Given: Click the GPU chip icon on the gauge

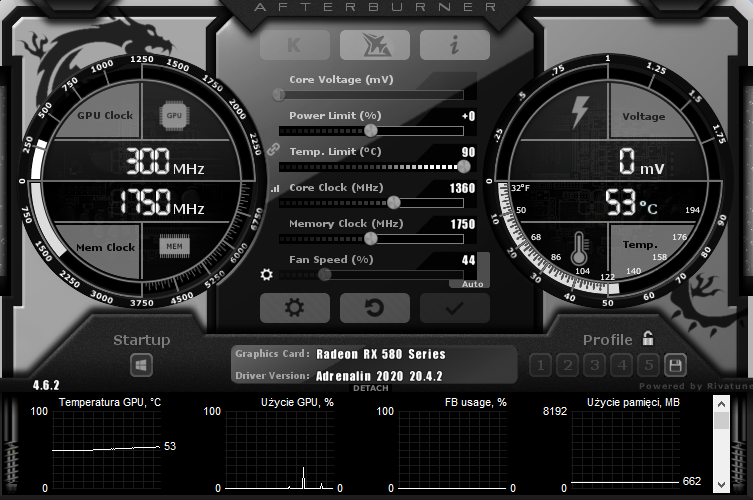Looking at the screenshot, I should pos(174,115).
